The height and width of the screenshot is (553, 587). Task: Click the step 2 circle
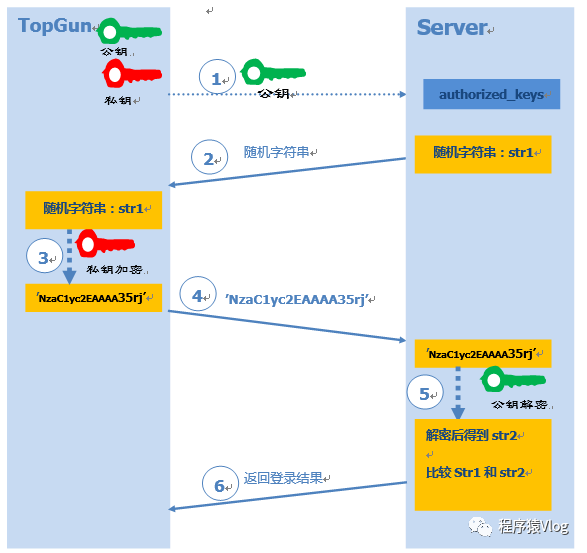[209, 157]
